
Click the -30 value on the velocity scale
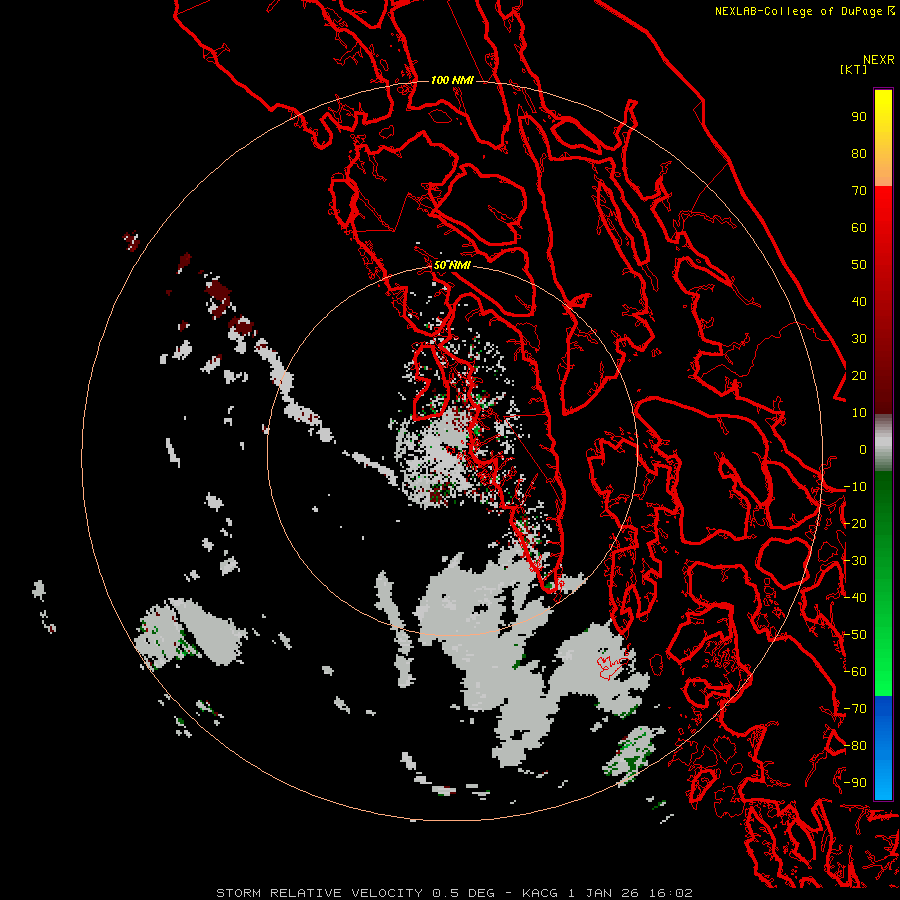855,561
